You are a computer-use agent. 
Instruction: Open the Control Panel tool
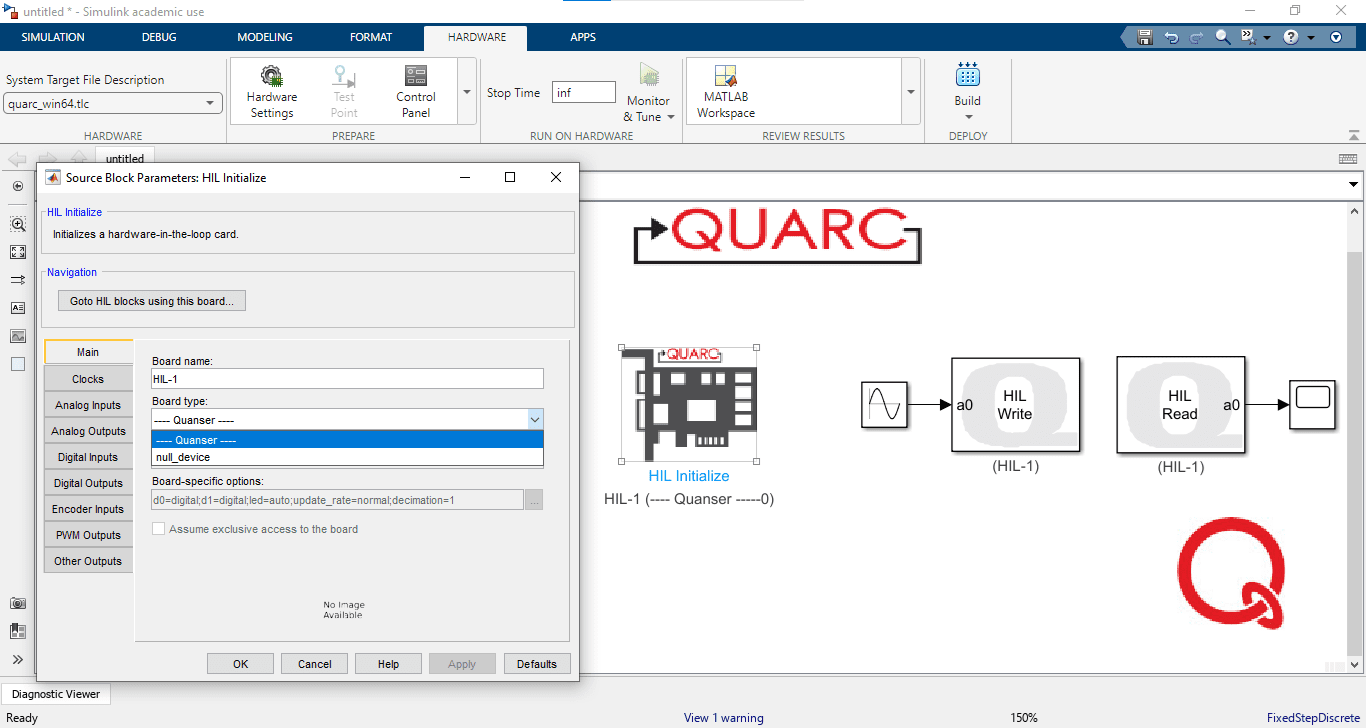click(x=415, y=91)
